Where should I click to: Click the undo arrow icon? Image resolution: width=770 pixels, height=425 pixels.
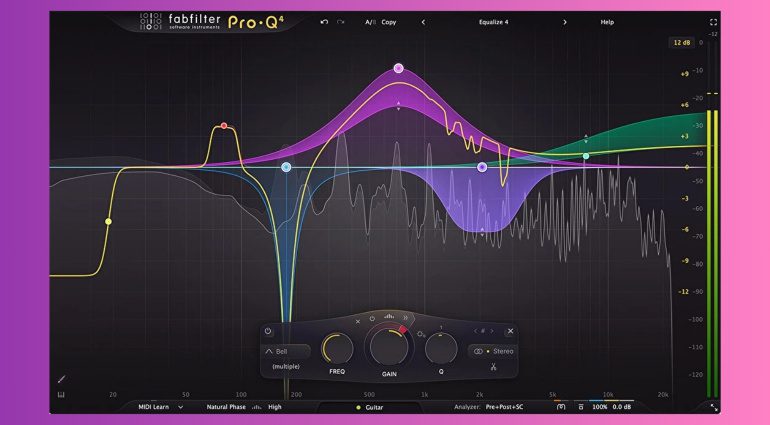pyautogui.click(x=324, y=21)
